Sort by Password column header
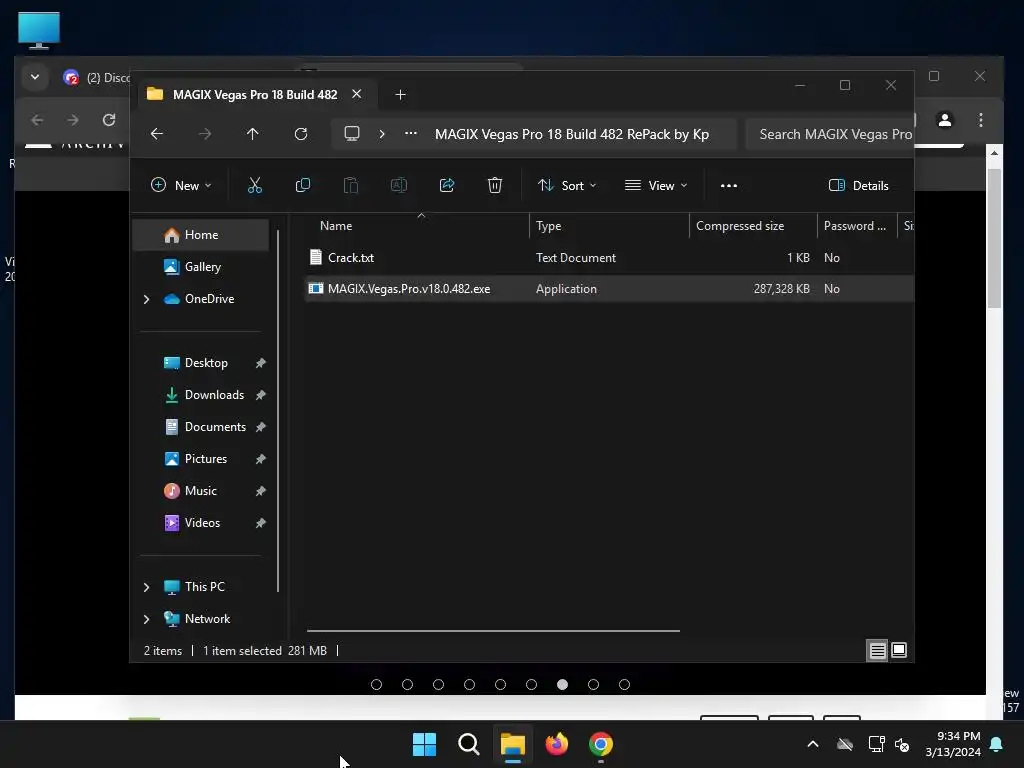 (x=857, y=226)
